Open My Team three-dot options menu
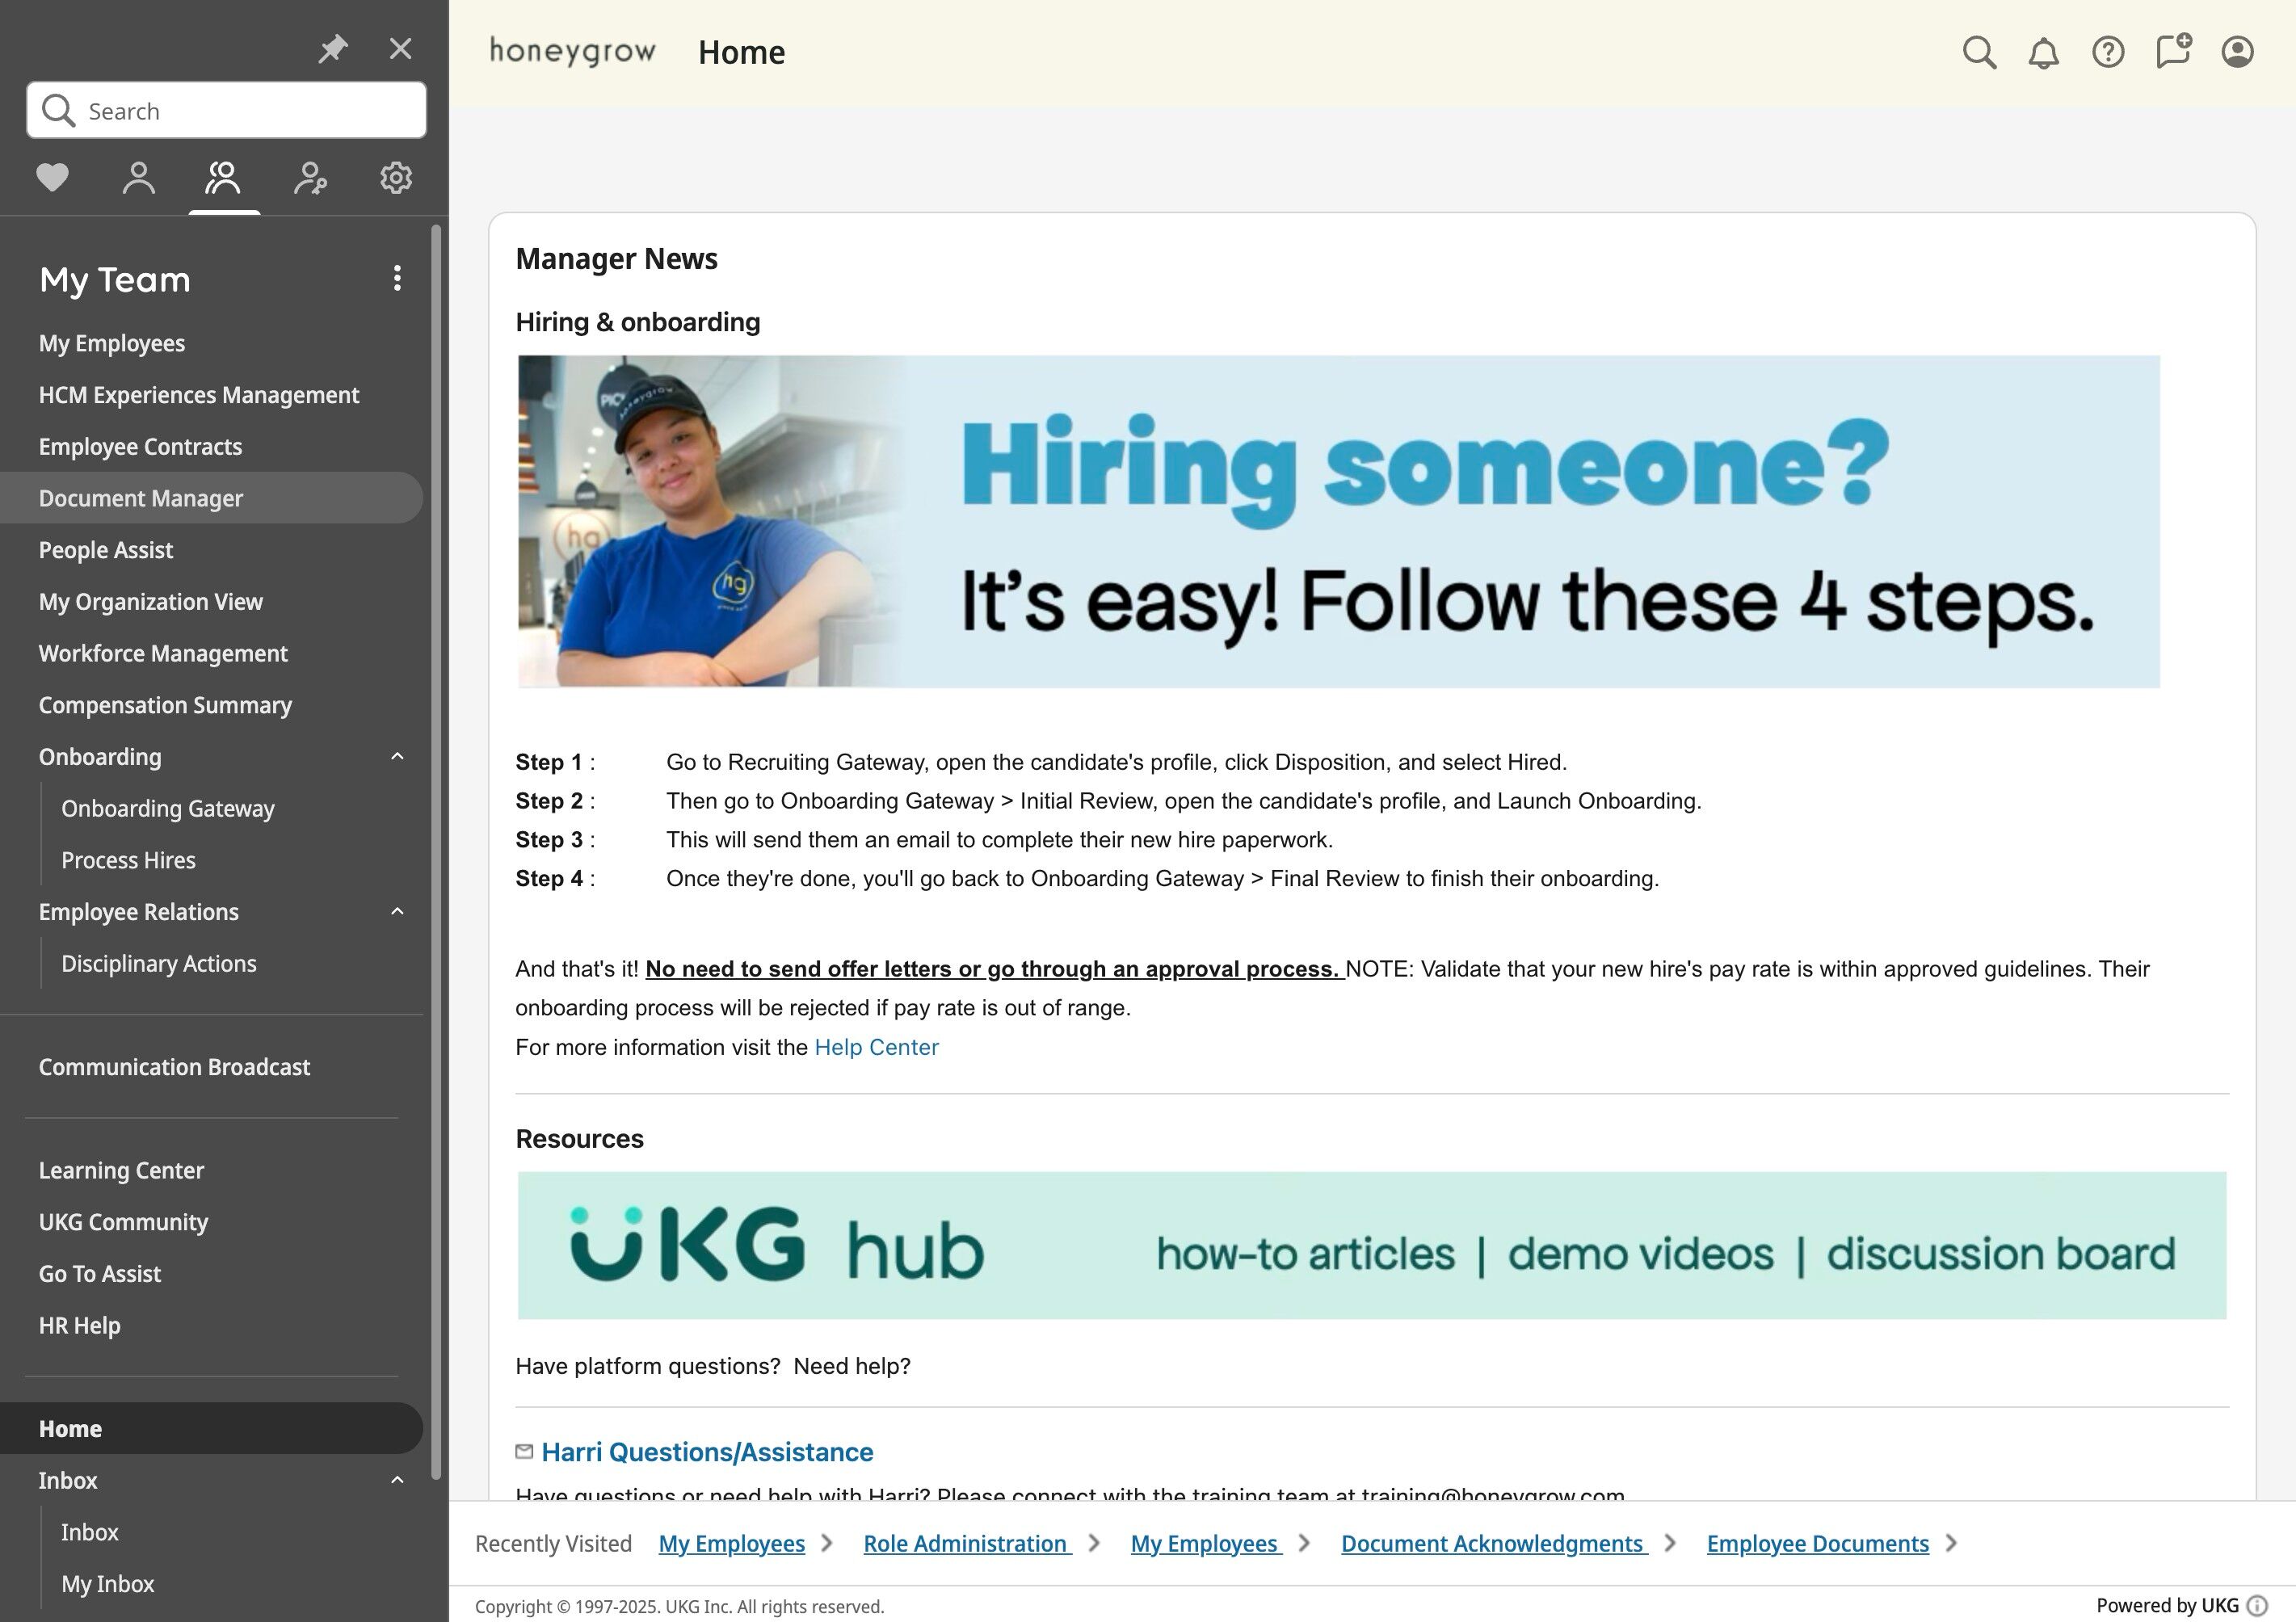The width and height of the screenshot is (2296, 1622). (x=397, y=278)
